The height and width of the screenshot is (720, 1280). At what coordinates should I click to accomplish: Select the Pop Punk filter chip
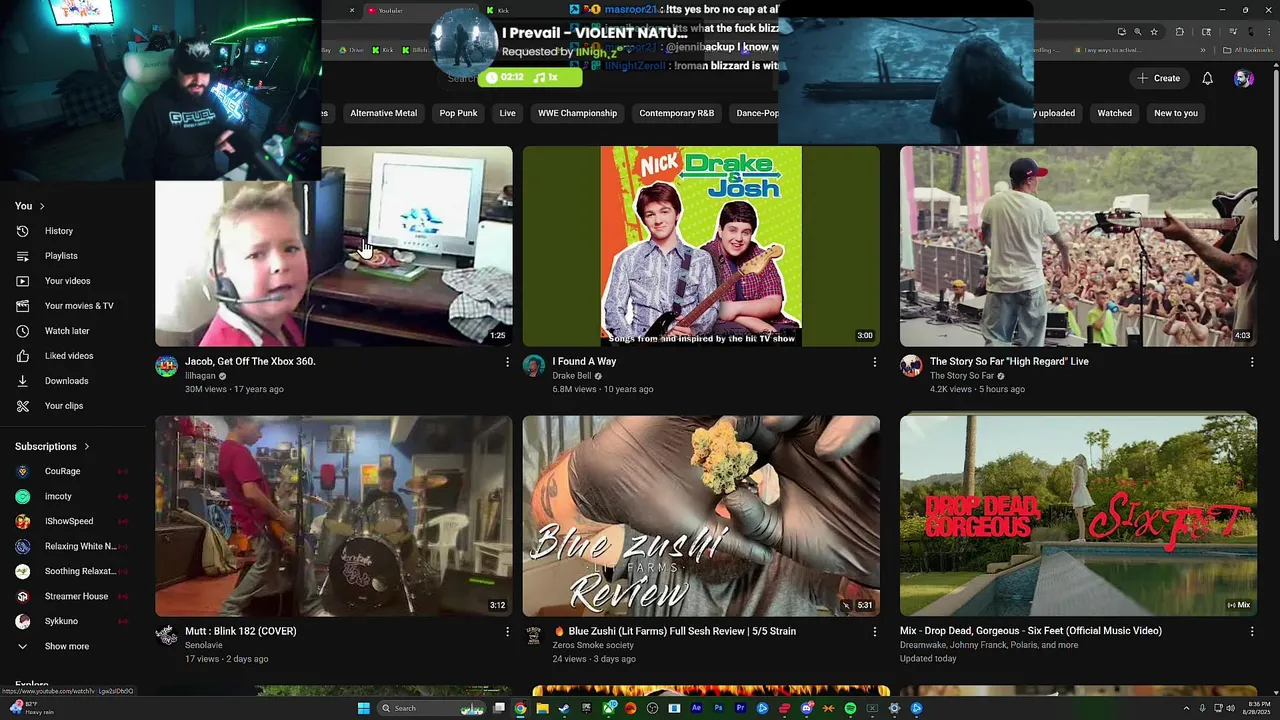458,113
